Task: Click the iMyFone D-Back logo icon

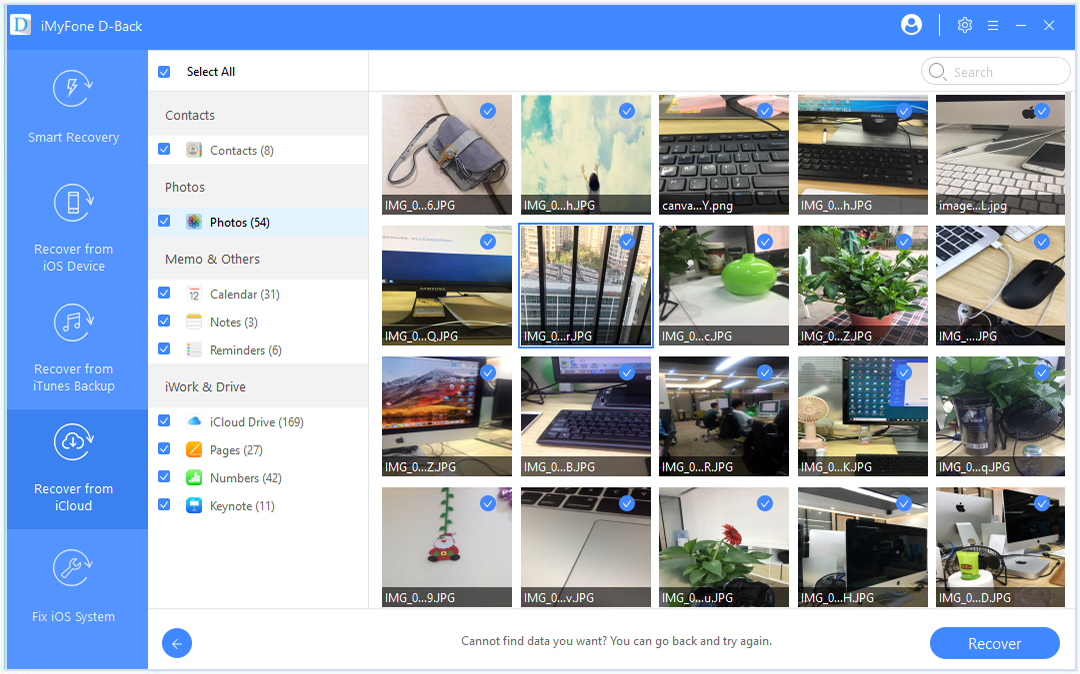Action: coord(20,25)
